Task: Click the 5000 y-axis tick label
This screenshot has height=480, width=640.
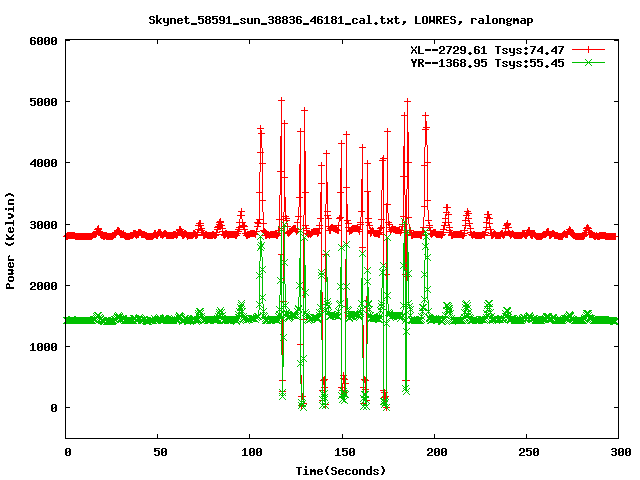Action: (43, 102)
